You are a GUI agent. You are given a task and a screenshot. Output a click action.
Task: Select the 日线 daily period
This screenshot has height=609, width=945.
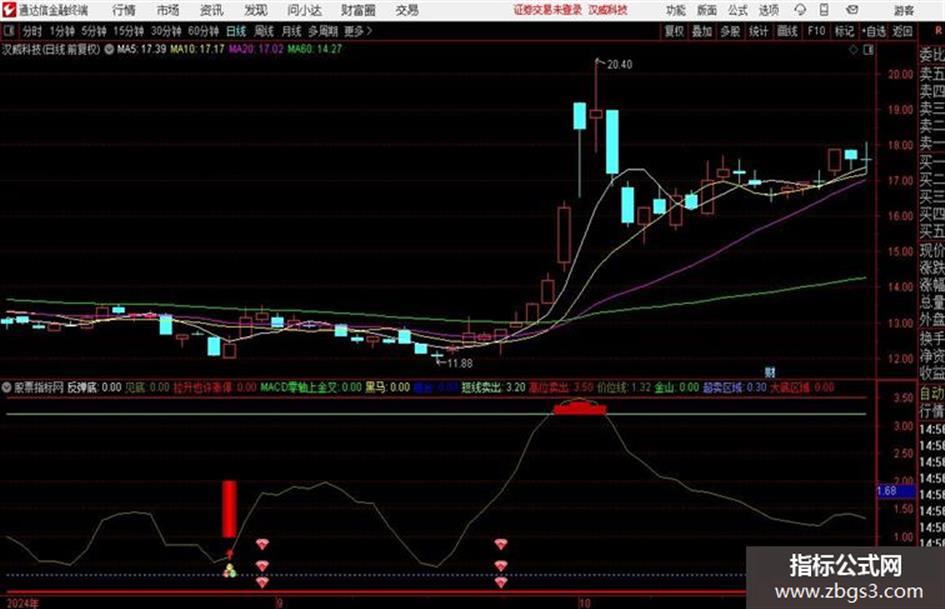pos(236,31)
